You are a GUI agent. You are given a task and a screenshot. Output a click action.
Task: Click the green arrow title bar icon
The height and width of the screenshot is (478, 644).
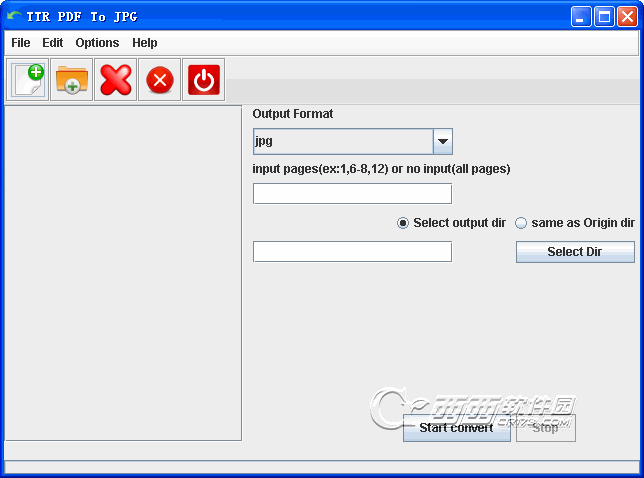(14, 16)
